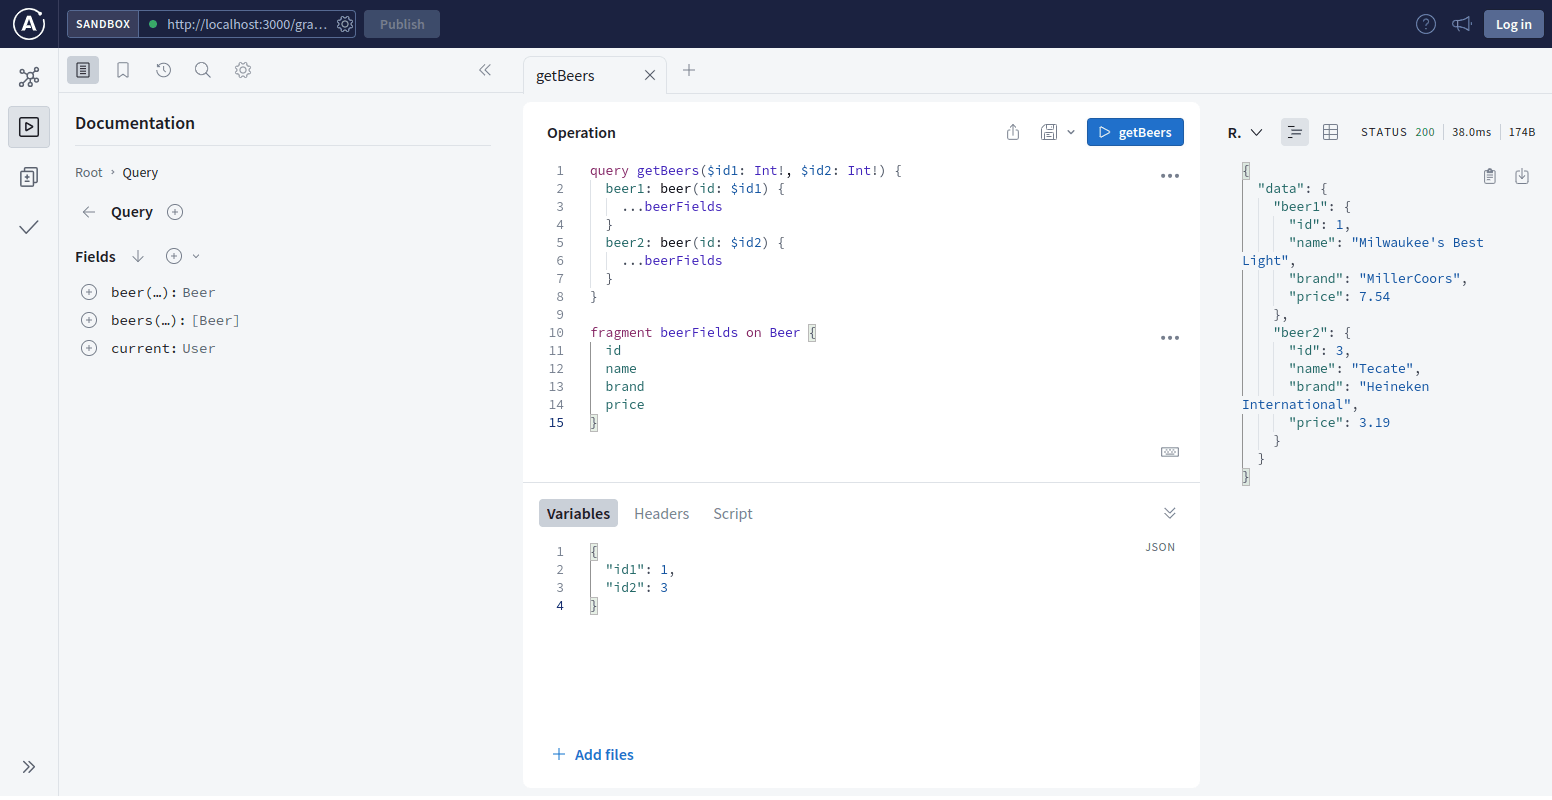The height and width of the screenshot is (800, 1552).
Task: Close the getBeers tab
Action: pyautogui.click(x=650, y=75)
